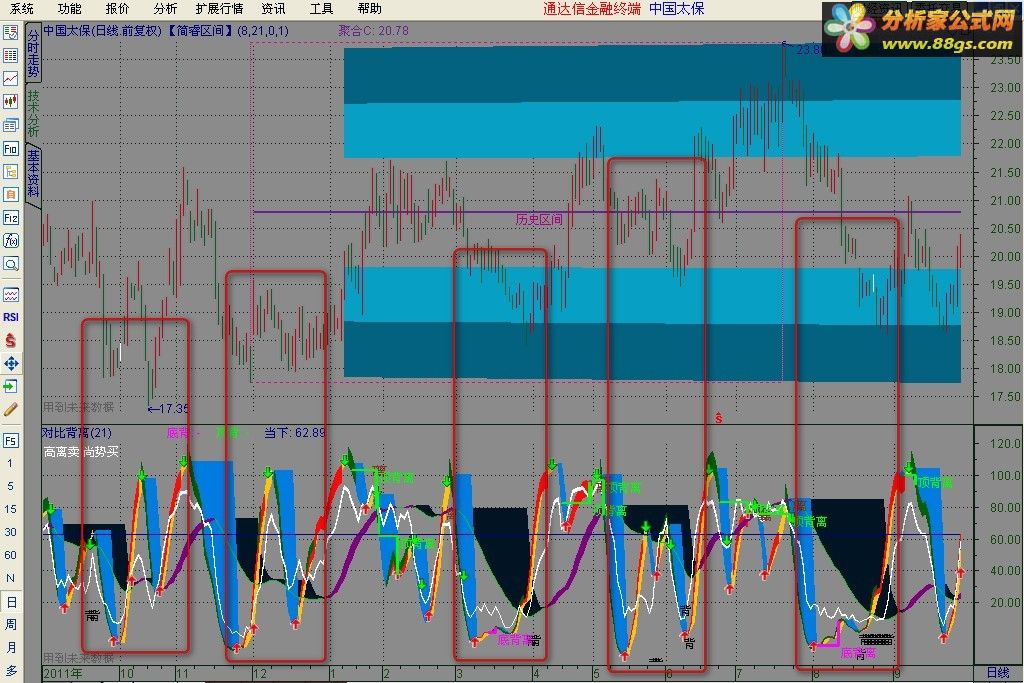1024x683 pixels.
Task: Click the 17.35 low price marker
Action: coord(168,409)
